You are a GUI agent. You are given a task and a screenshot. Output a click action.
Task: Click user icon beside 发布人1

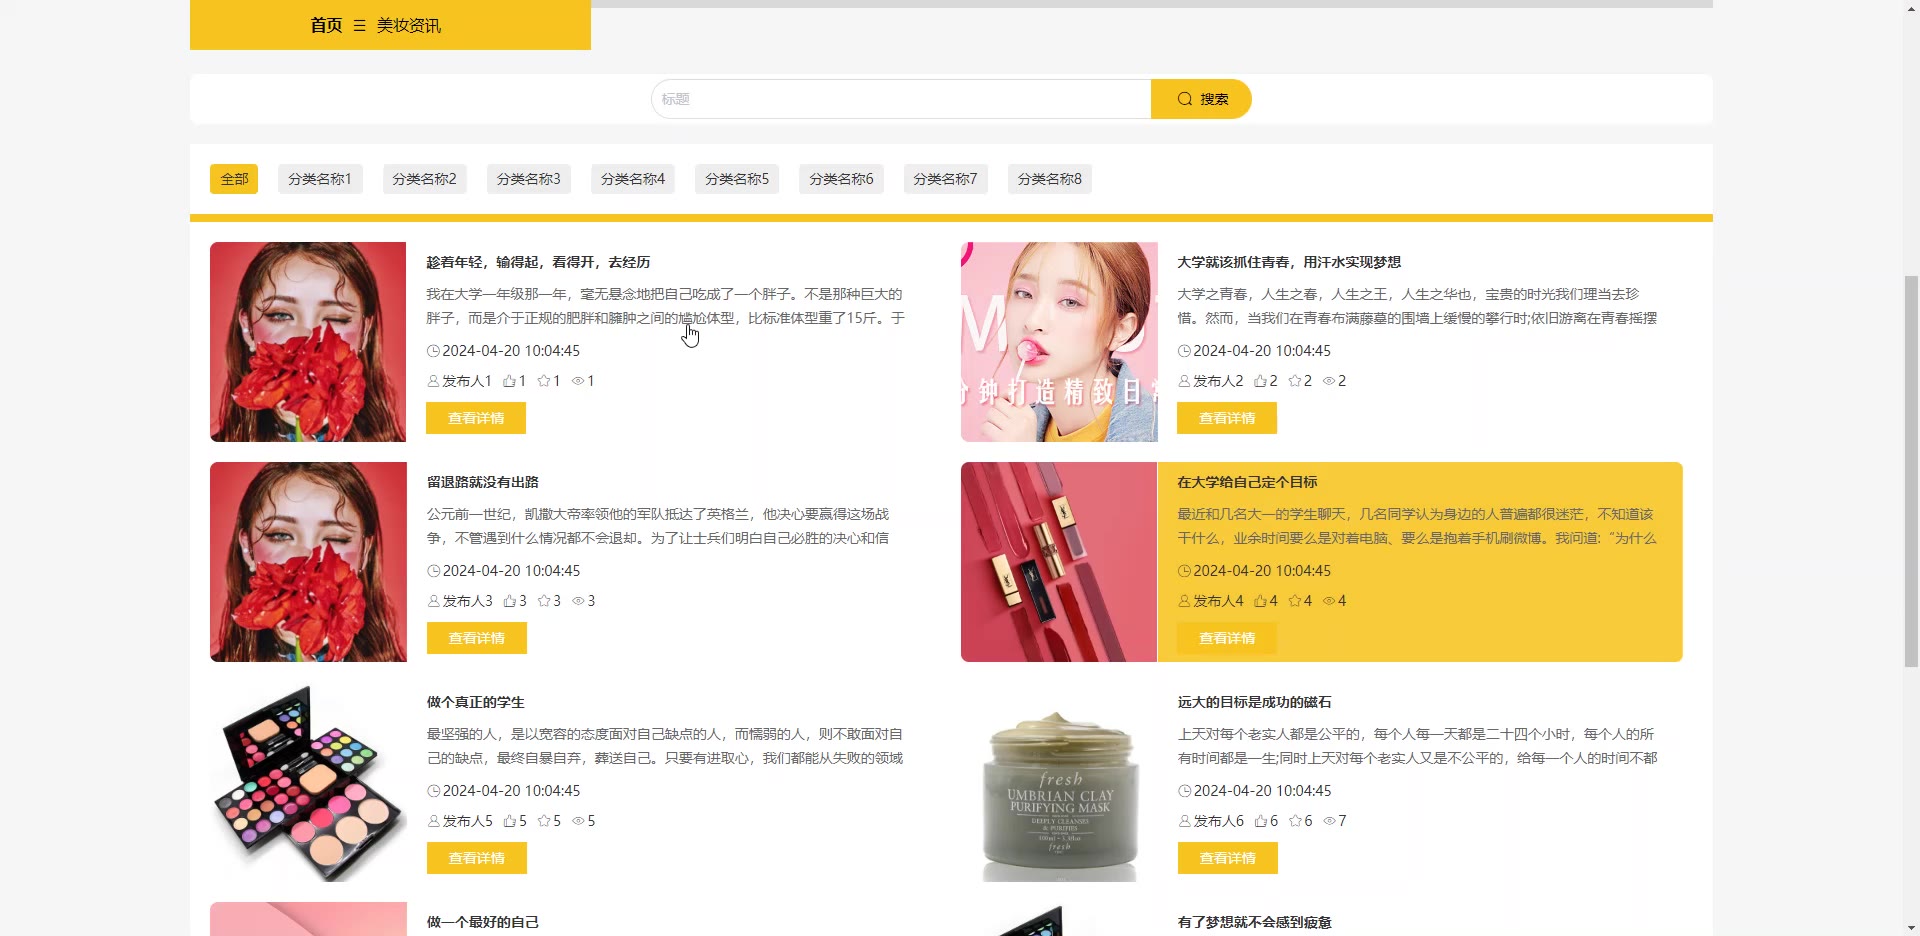coord(433,381)
